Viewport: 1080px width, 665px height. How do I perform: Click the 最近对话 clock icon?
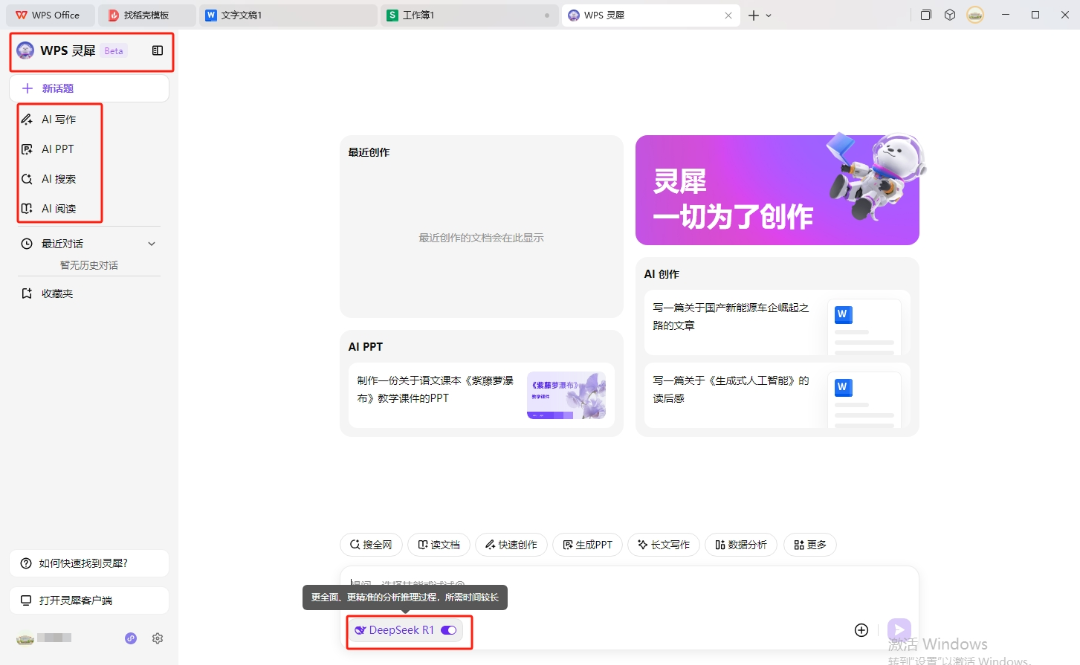click(x=27, y=244)
